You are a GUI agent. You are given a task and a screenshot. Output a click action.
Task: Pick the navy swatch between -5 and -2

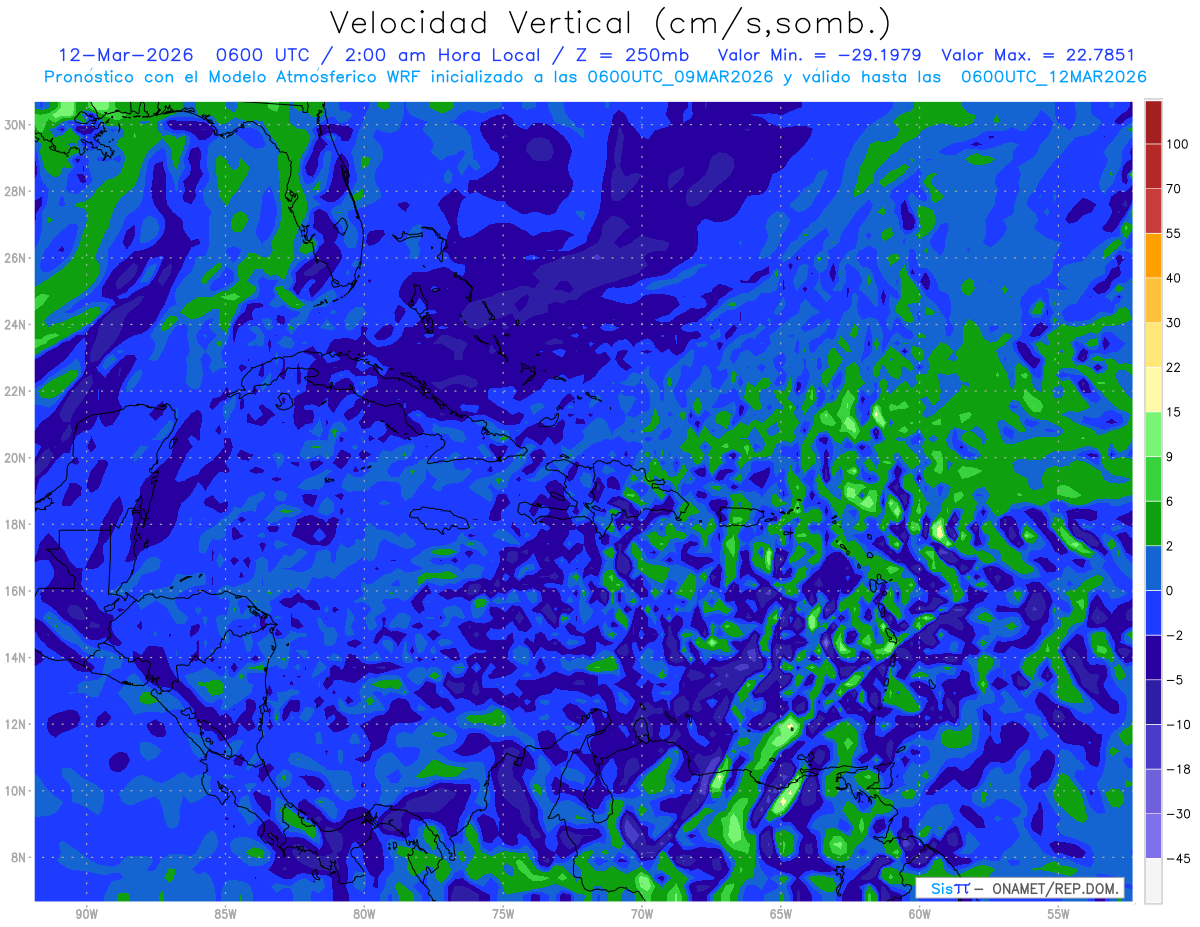pyautogui.click(x=1153, y=657)
